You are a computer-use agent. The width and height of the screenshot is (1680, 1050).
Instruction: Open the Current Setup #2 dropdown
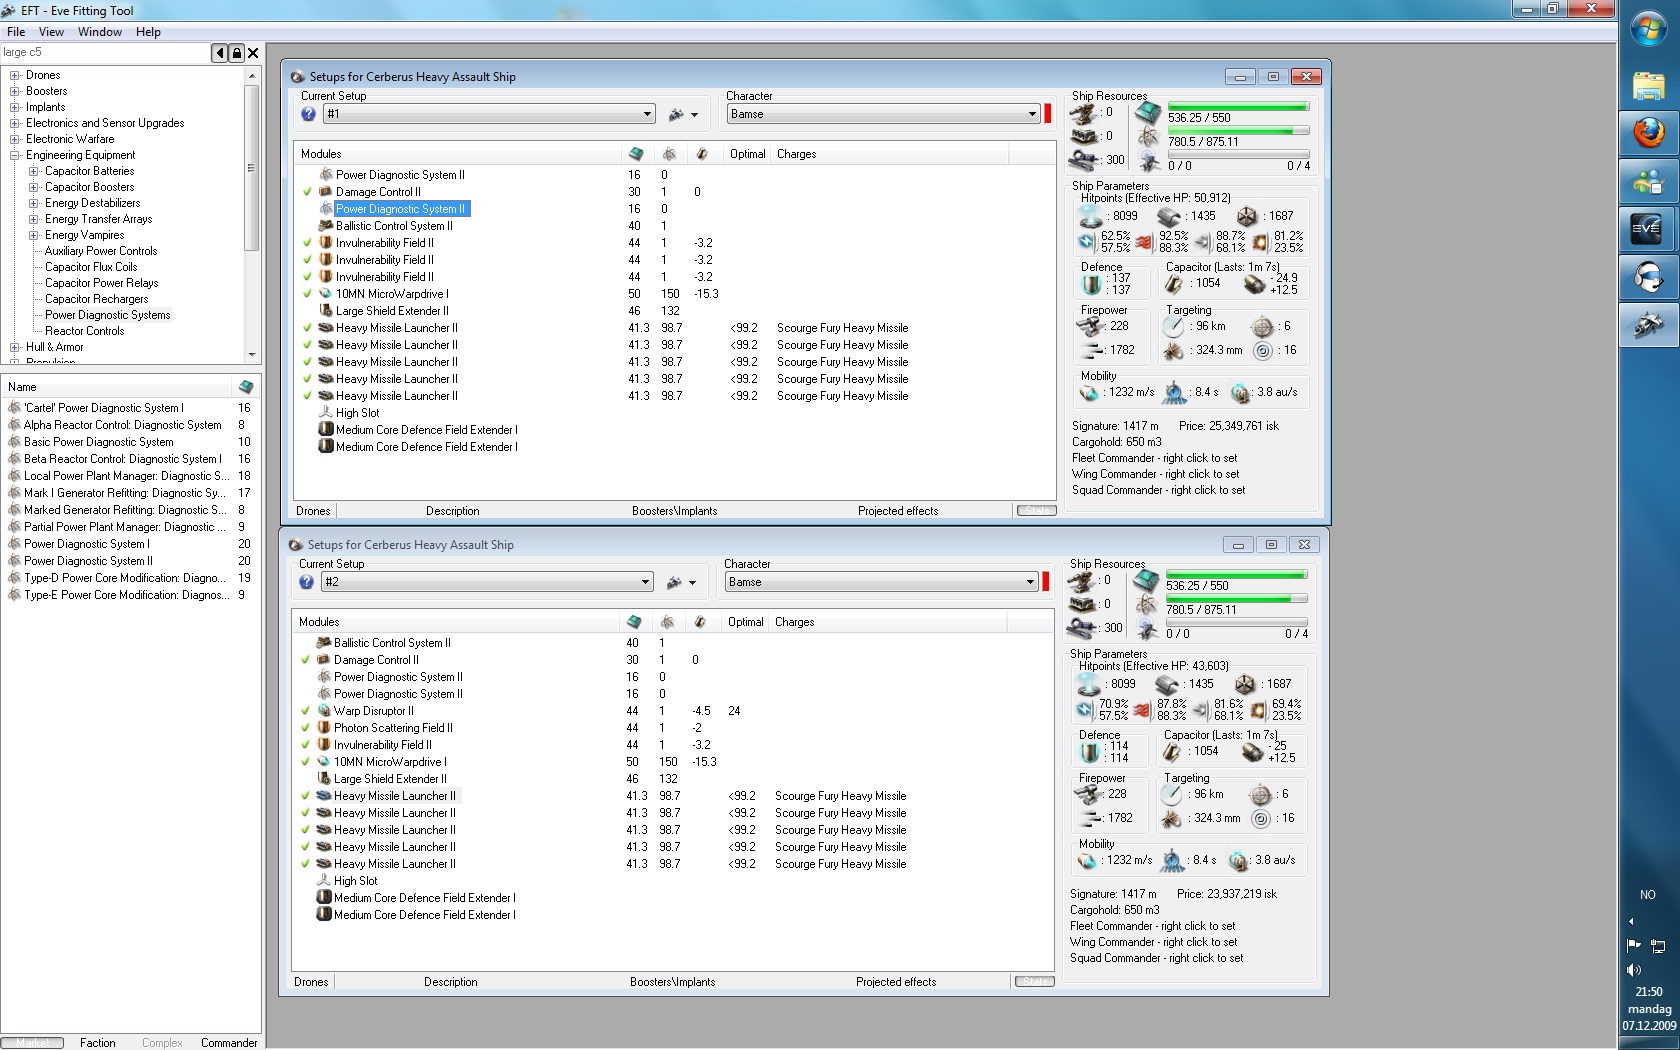pos(488,582)
